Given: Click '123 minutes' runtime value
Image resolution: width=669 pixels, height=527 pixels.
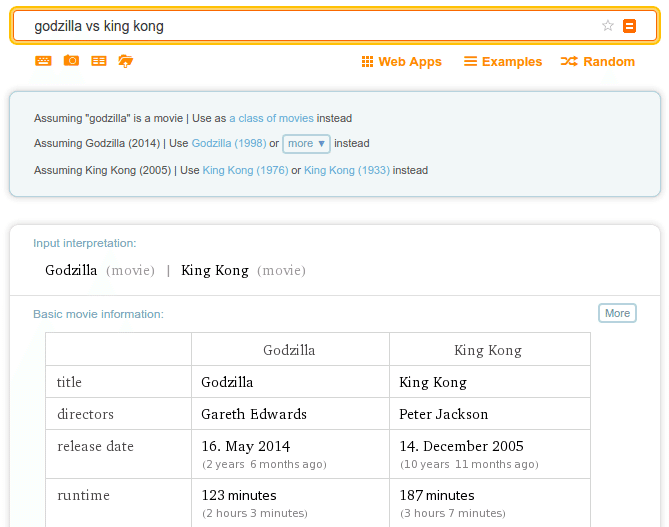Looking at the screenshot, I should [x=239, y=495].
